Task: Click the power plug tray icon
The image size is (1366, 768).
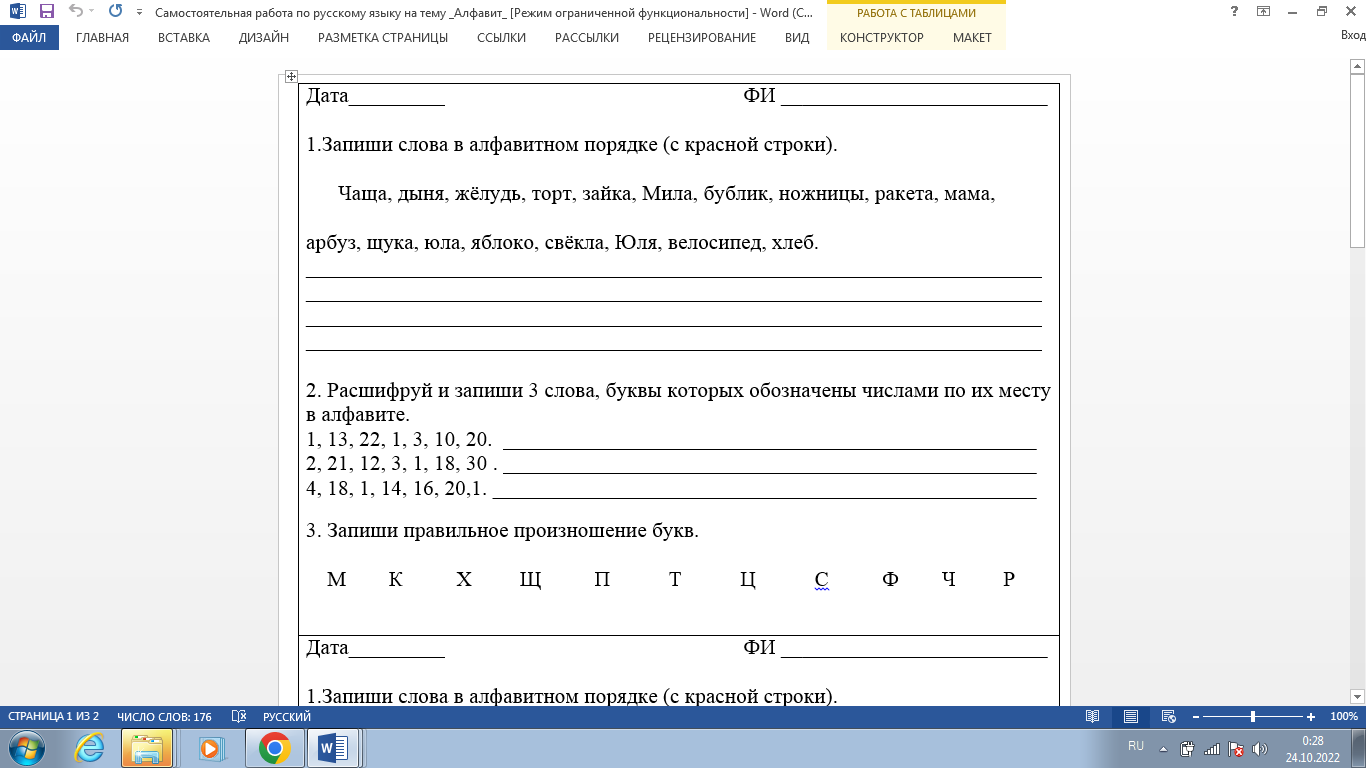Action: point(1188,748)
